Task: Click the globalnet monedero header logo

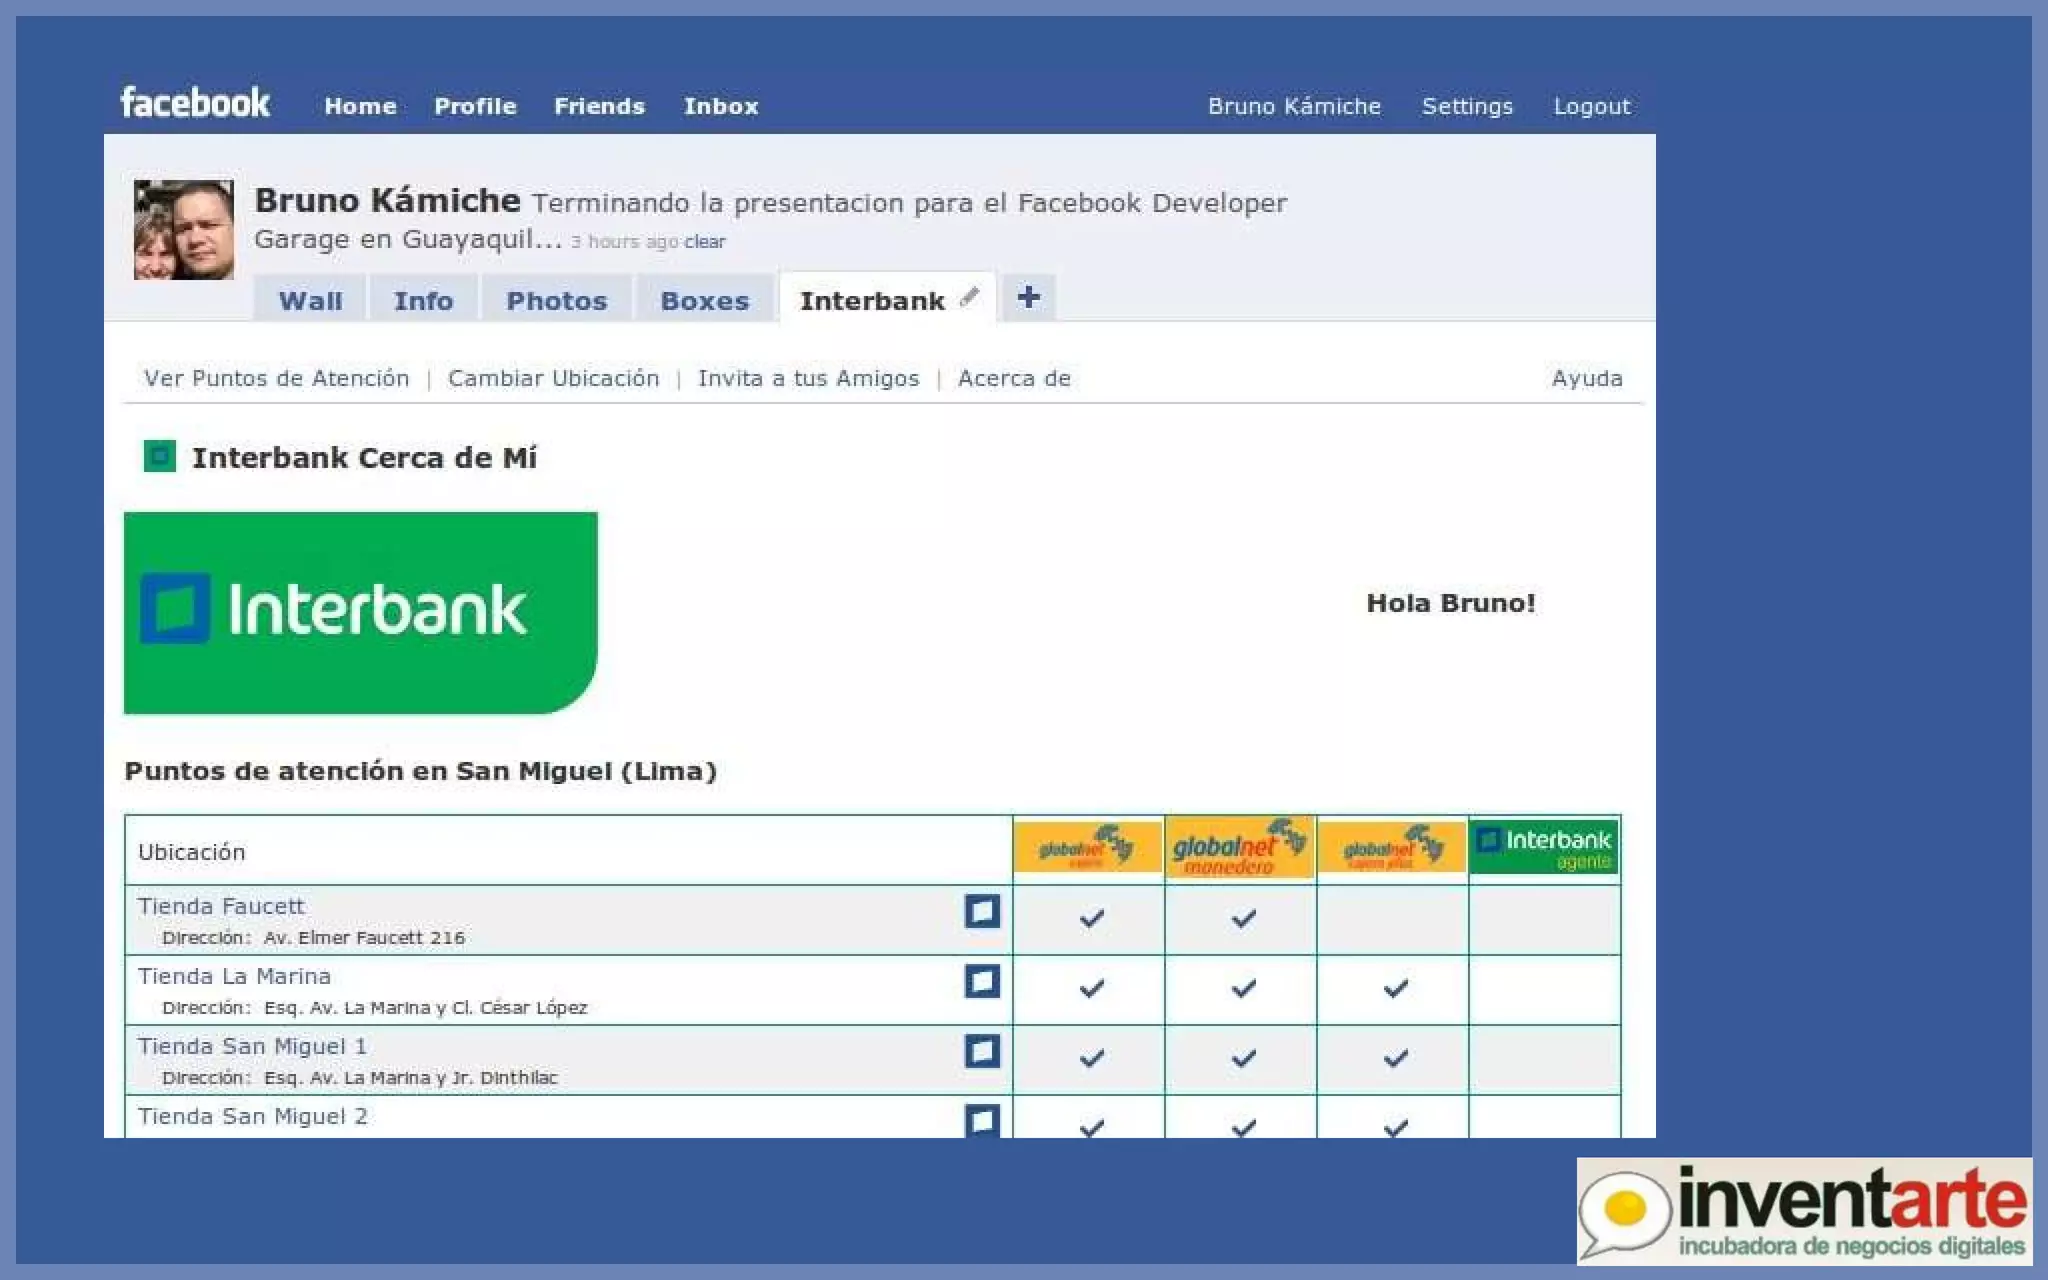Action: pyautogui.click(x=1239, y=848)
